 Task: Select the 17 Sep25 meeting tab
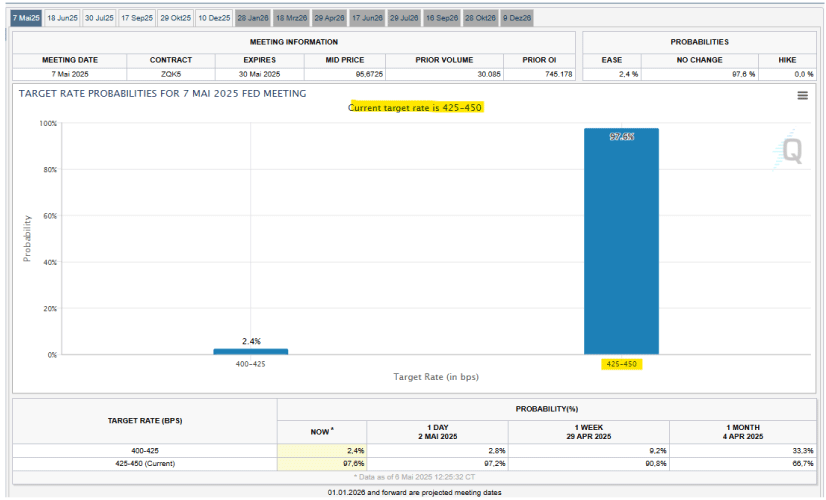coord(136,18)
